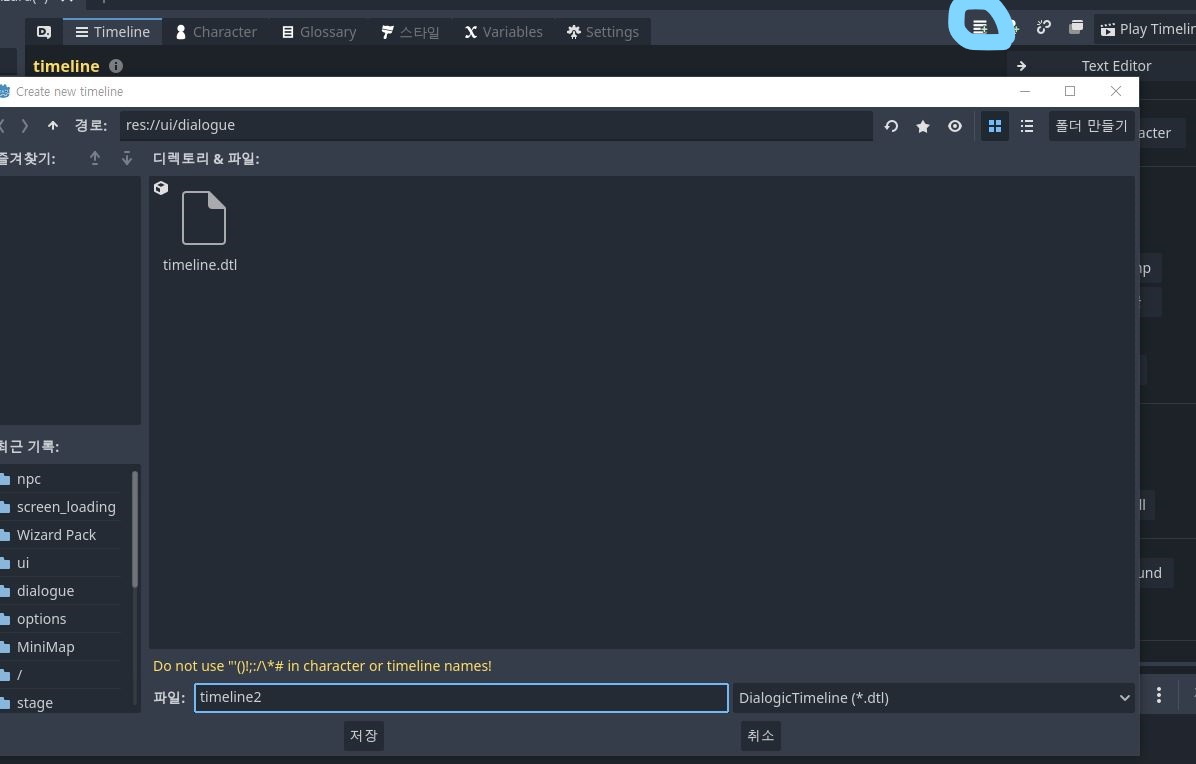Expand the Text Editor panel arrow
The width and height of the screenshot is (1196, 764).
click(x=1020, y=66)
